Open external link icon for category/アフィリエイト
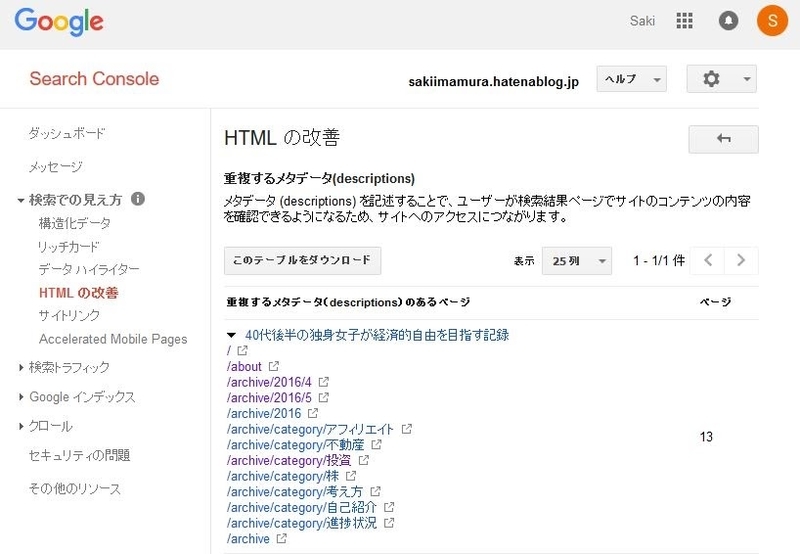 click(406, 429)
